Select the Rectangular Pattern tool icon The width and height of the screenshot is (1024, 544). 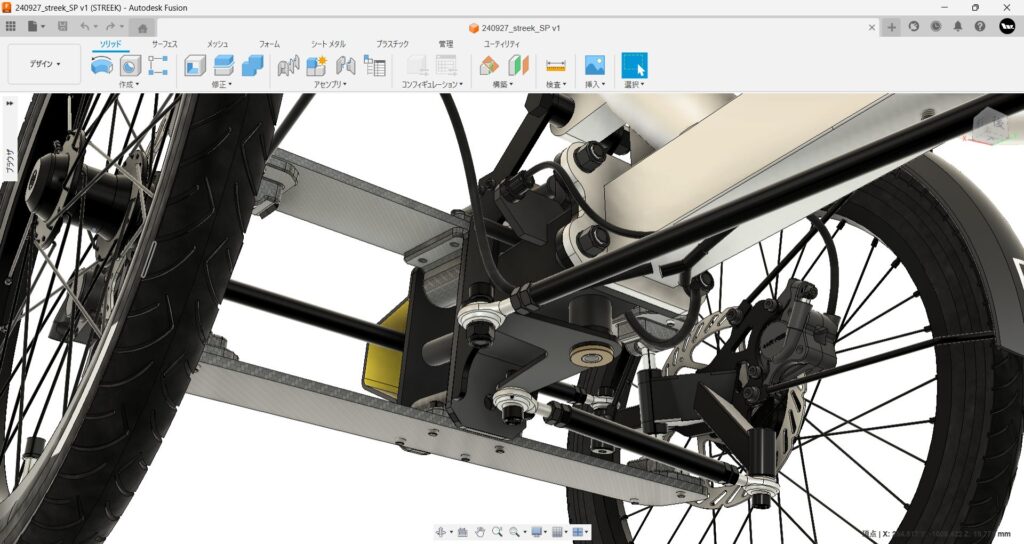point(158,65)
